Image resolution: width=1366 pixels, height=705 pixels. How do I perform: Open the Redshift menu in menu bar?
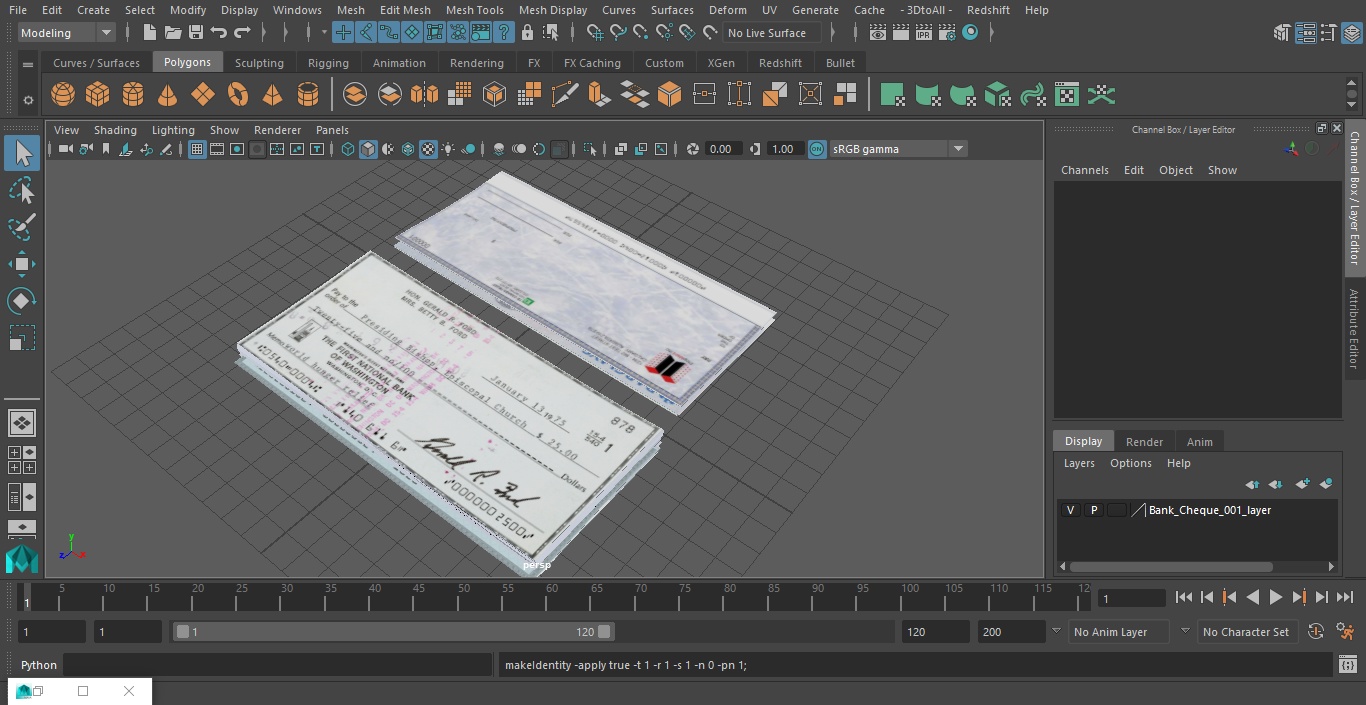point(988,10)
